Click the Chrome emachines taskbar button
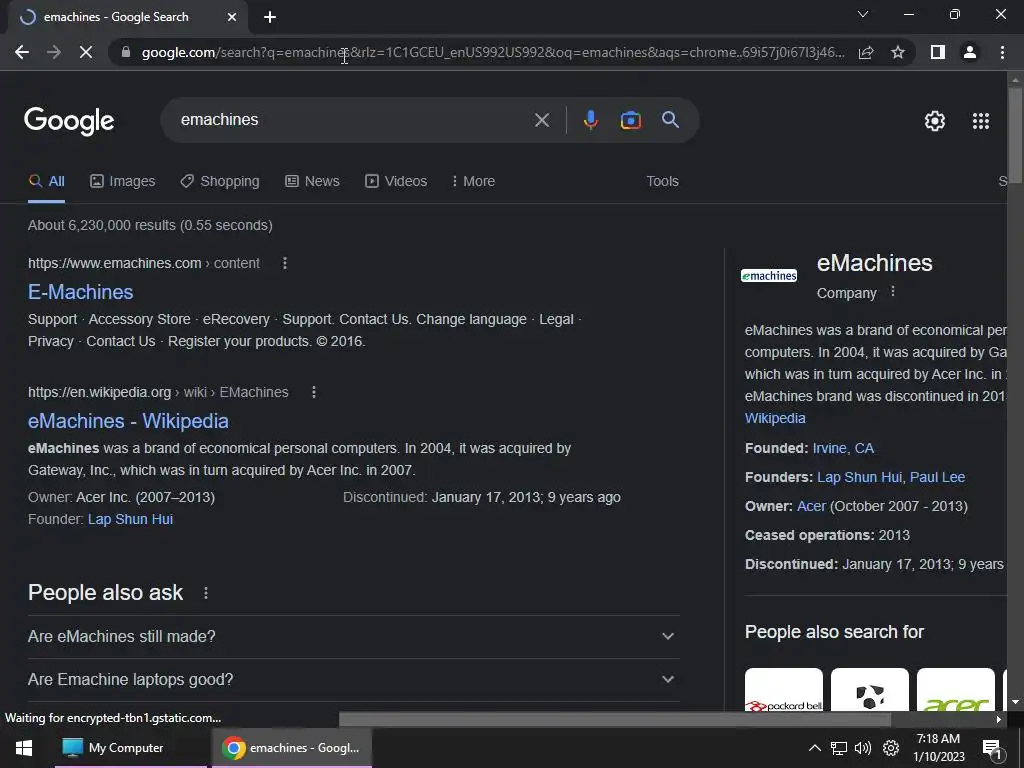The width and height of the screenshot is (1024, 768). [x=292, y=748]
